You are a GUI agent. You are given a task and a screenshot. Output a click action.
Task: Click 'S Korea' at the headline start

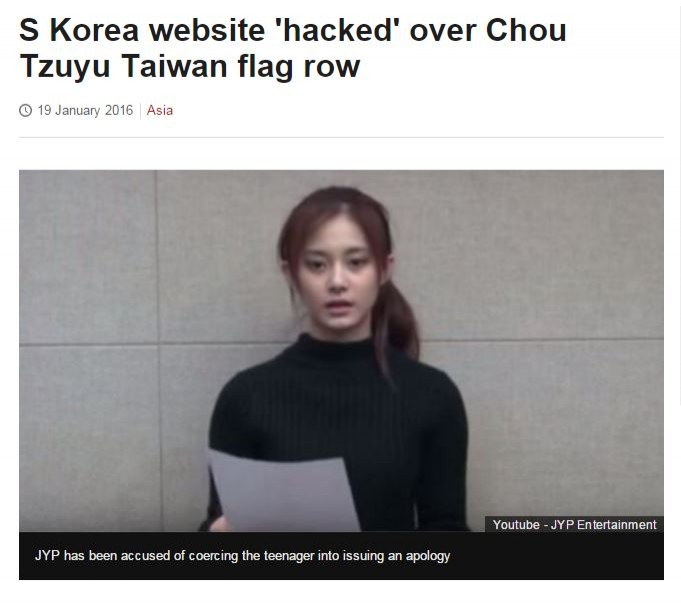79,30
